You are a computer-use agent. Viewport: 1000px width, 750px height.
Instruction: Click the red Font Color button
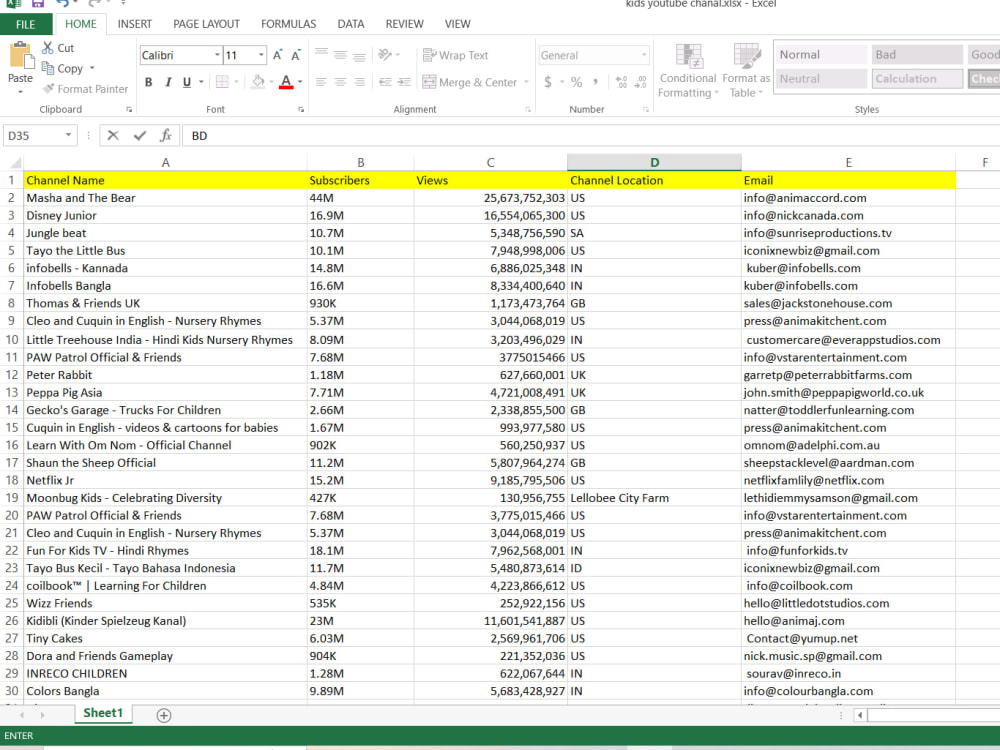(286, 82)
